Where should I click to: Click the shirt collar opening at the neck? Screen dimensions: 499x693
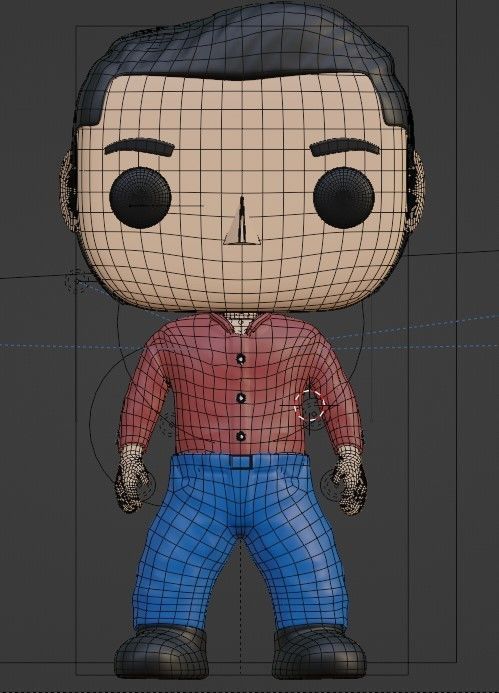[240, 321]
